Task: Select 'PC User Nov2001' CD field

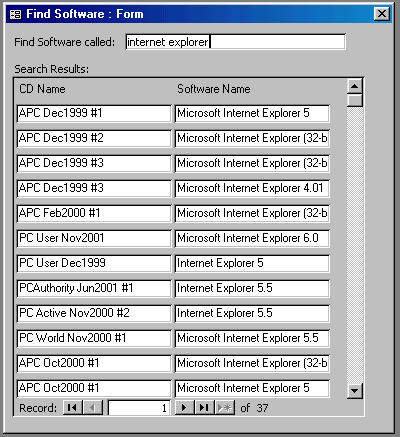Action: tap(94, 238)
